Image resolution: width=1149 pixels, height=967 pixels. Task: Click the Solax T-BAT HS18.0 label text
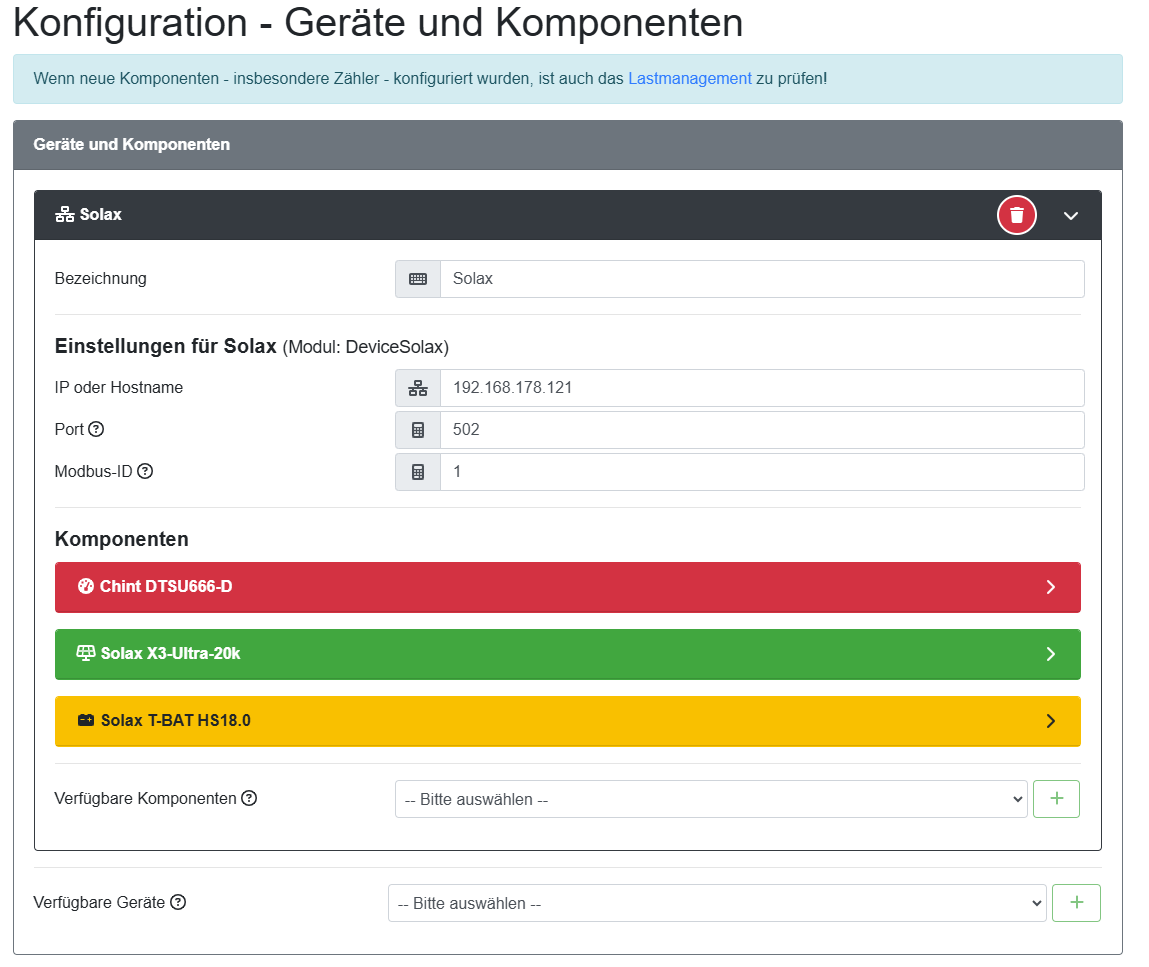point(176,721)
